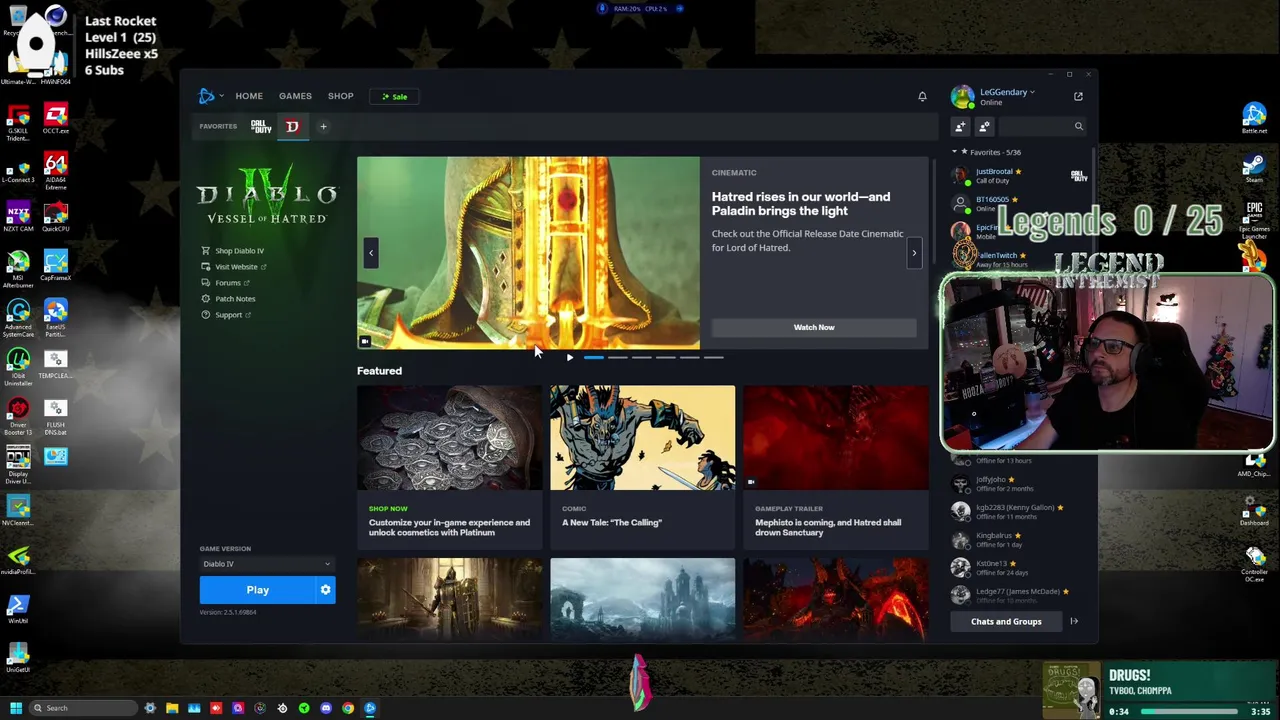Screen dimensions: 1280x720
Task: Open OCCT.exe desktop shortcut
Action: [56, 118]
